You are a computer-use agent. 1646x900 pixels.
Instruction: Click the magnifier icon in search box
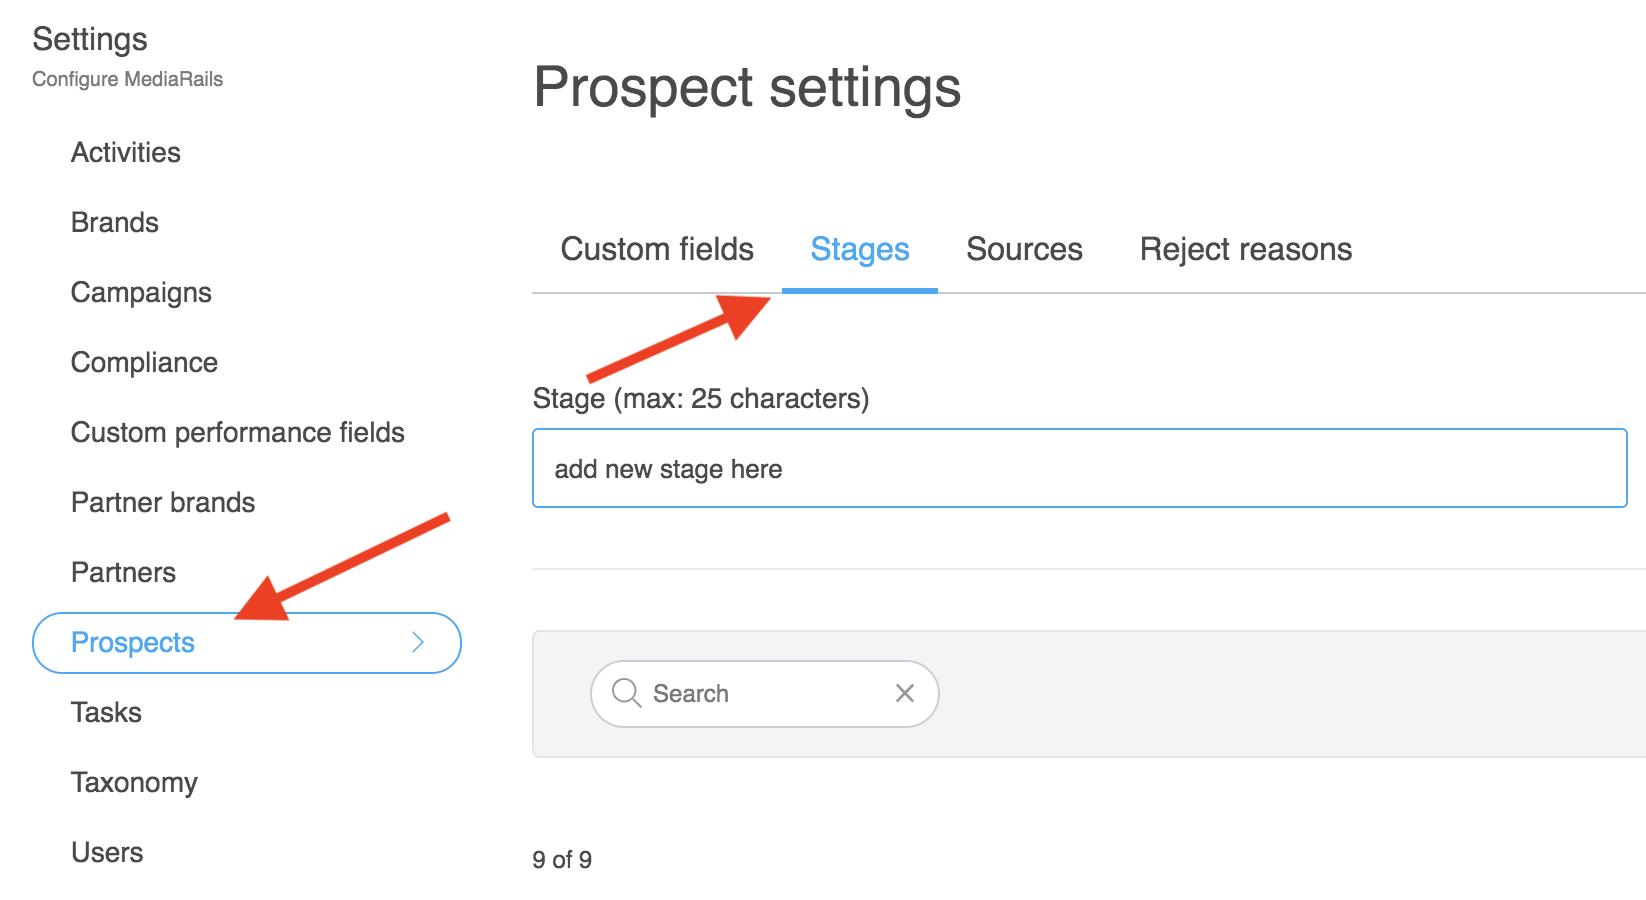[x=626, y=693]
